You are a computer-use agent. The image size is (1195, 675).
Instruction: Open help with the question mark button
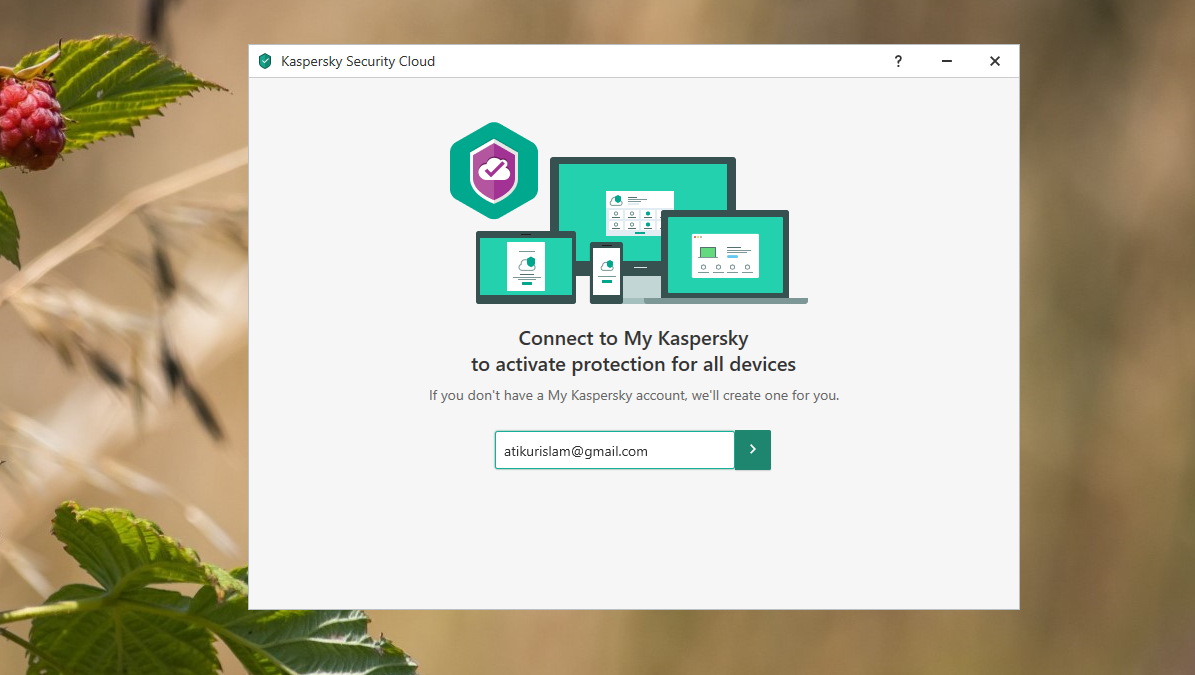[898, 61]
